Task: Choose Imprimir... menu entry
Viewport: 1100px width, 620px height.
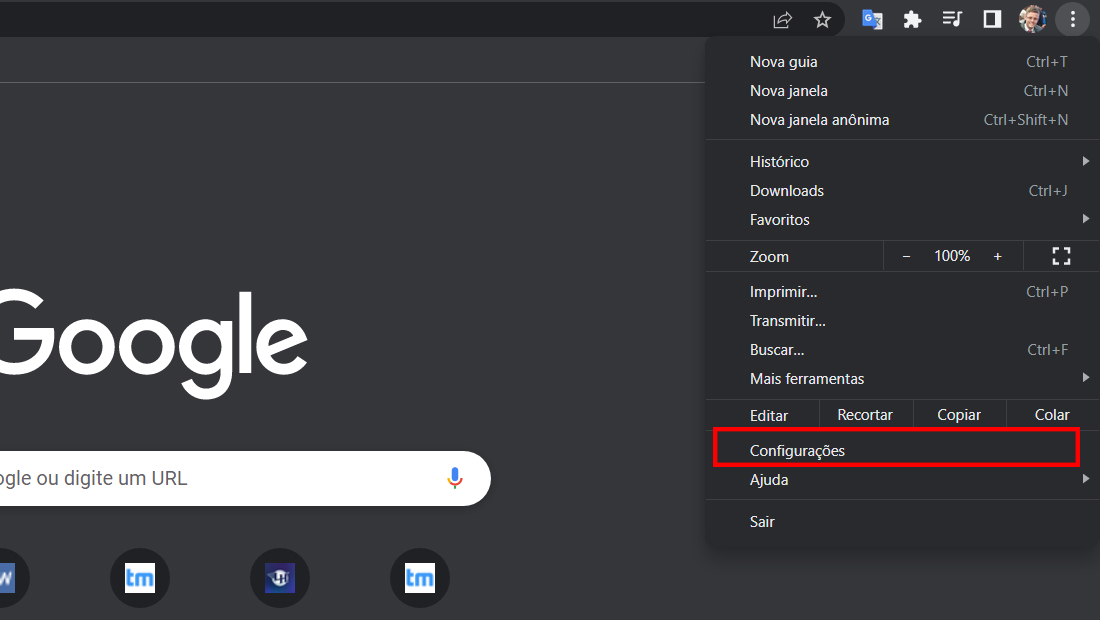Action: click(x=901, y=292)
